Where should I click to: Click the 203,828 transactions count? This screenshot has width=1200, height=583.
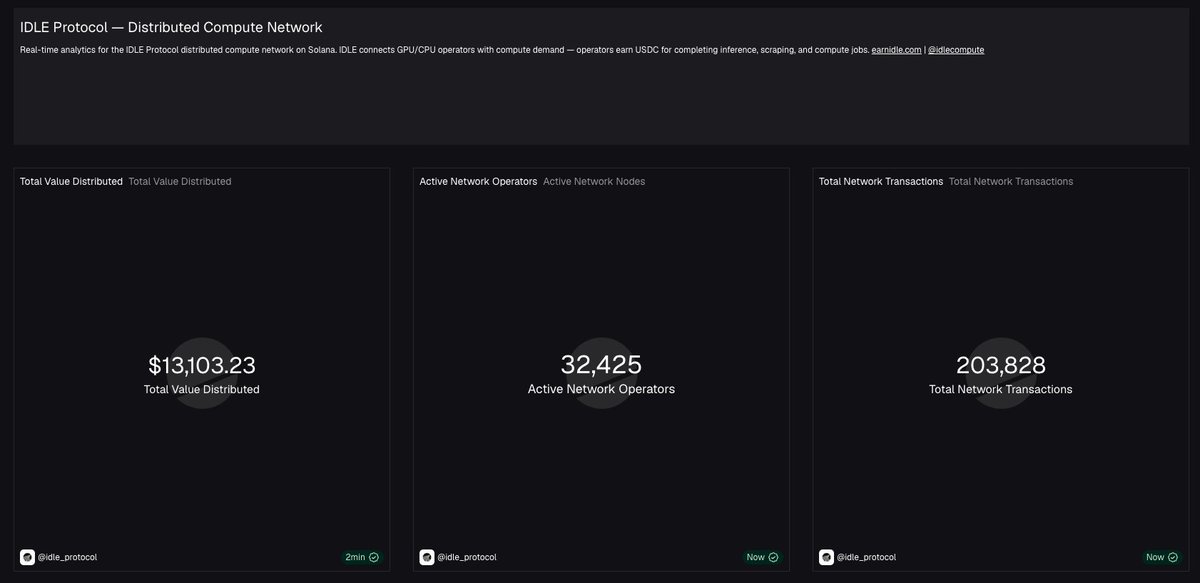(x=1001, y=365)
